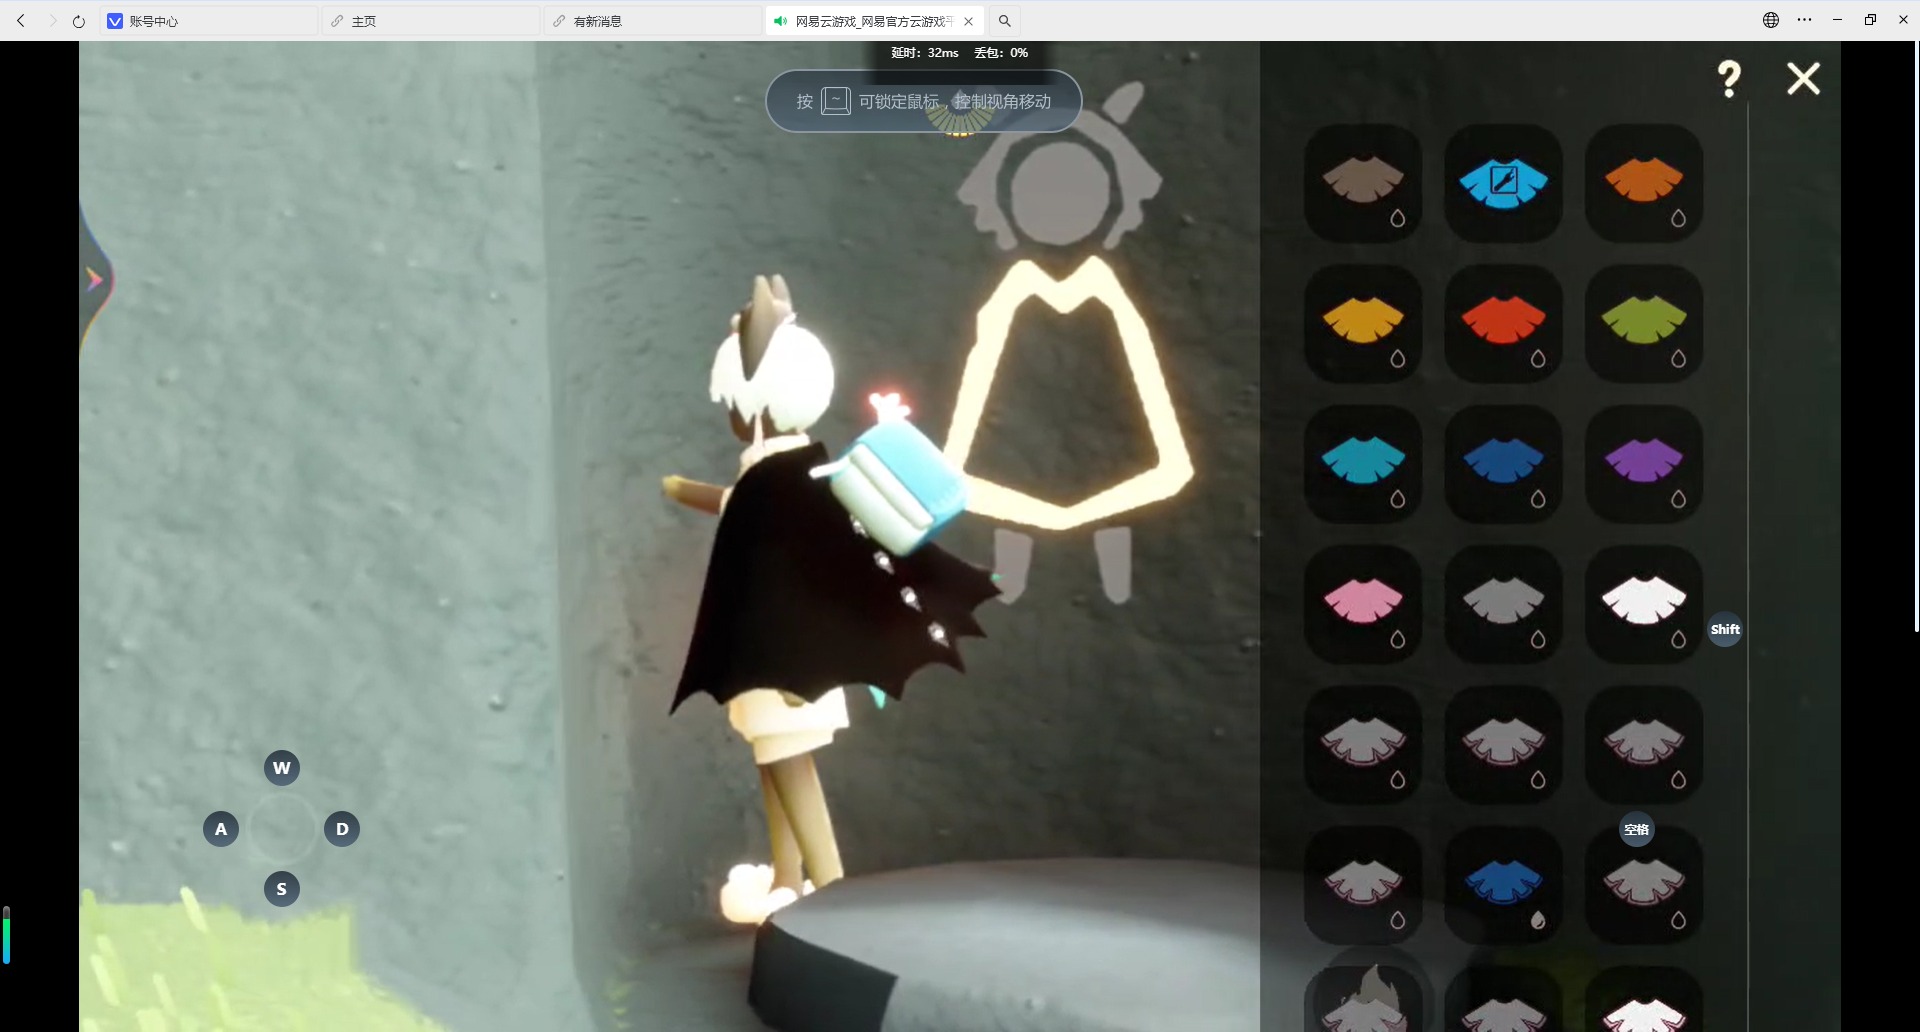1920x1032 pixels.
Task: Open the globe language icon
Action: pyautogui.click(x=1771, y=20)
